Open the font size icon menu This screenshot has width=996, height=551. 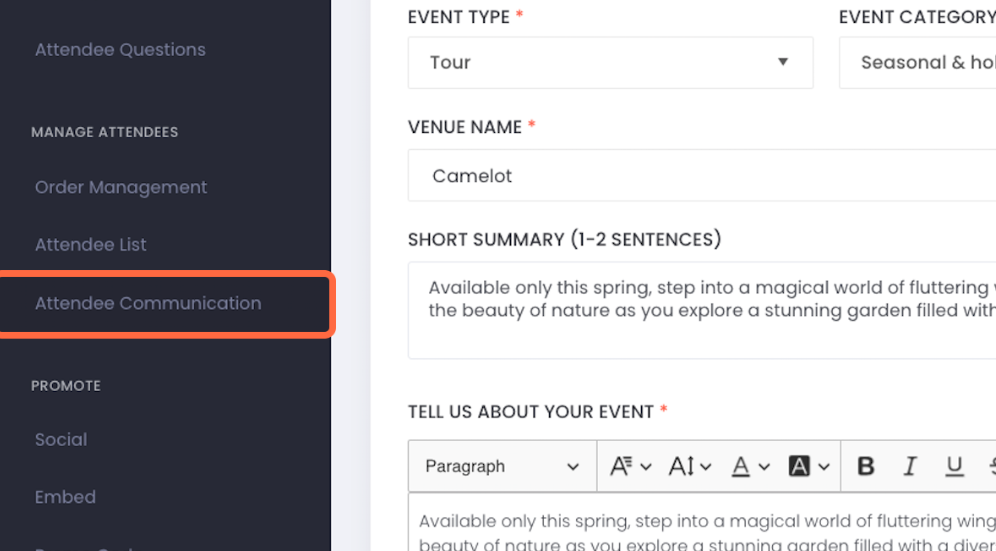689,466
